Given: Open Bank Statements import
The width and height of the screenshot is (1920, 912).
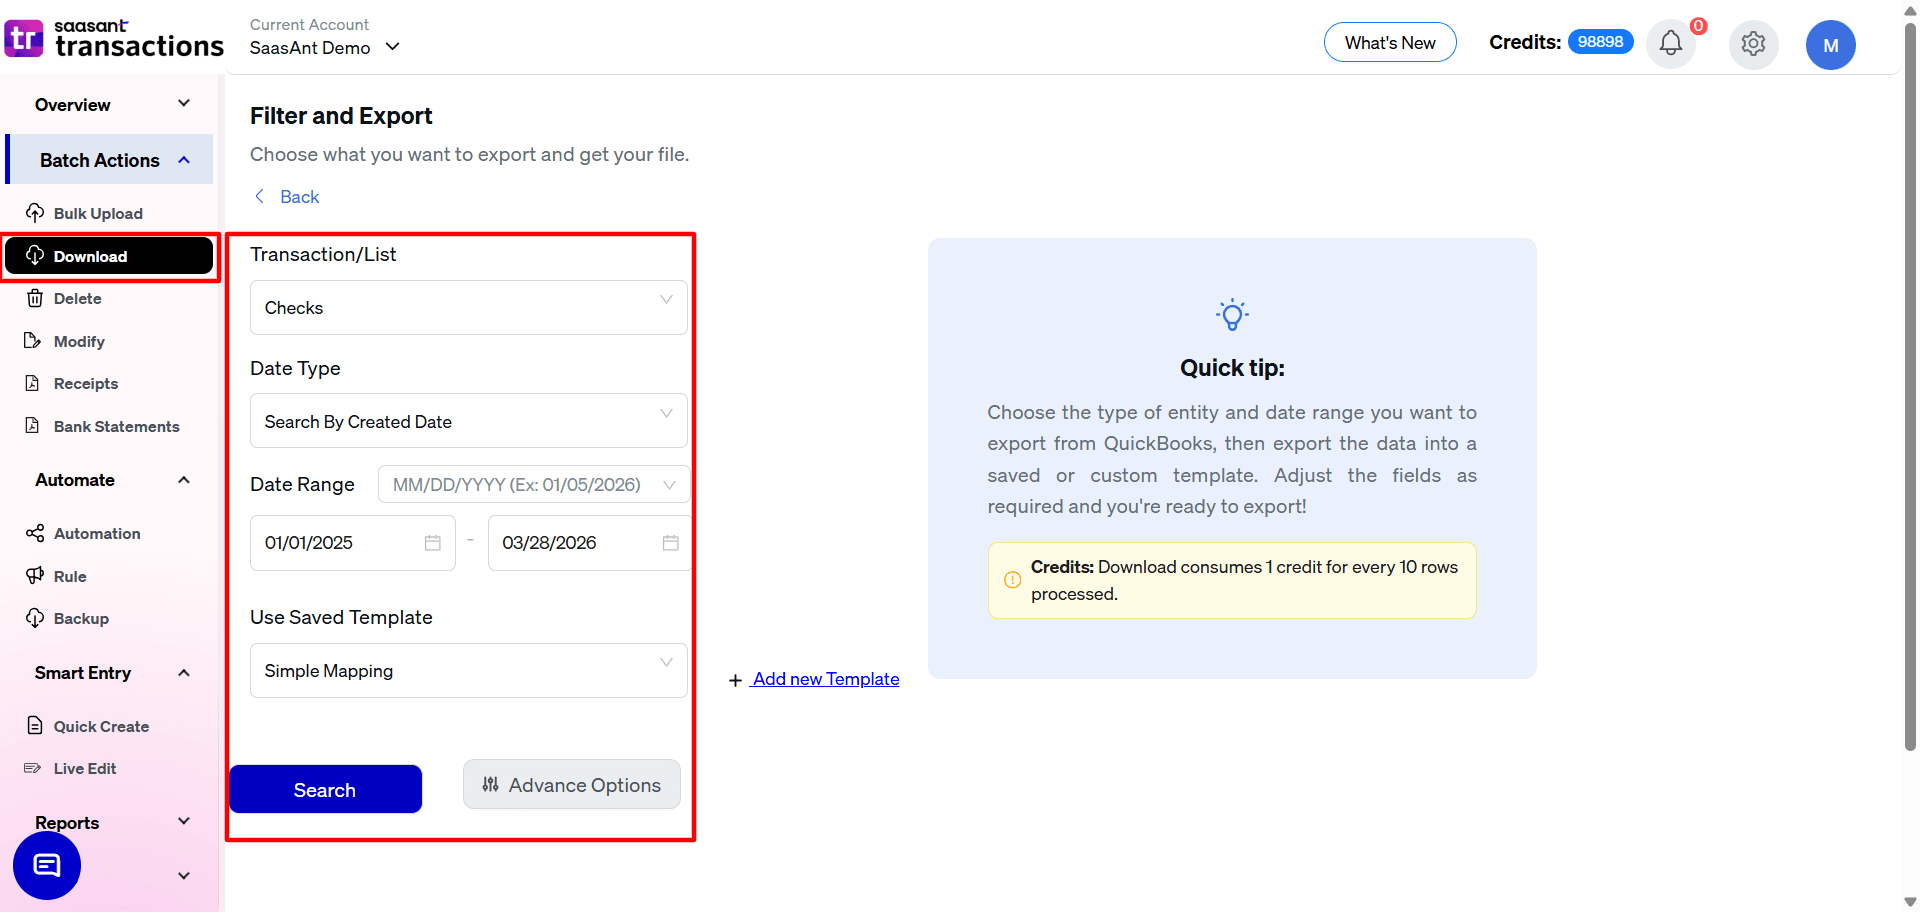Looking at the screenshot, I should (x=116, y=426).
